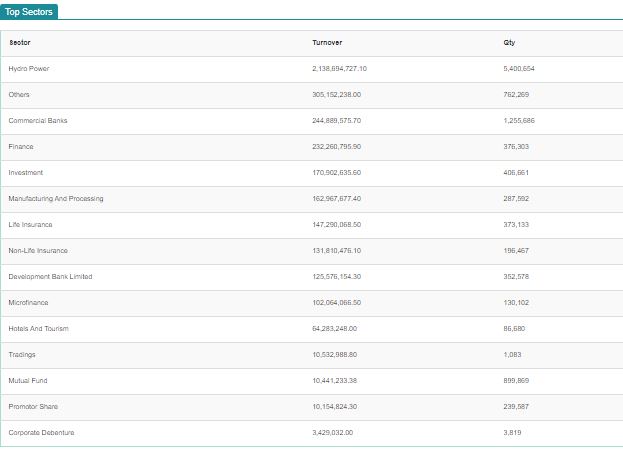
Task: Select Microfinance turnover 102,064,066.50
Action: point(337,302)
